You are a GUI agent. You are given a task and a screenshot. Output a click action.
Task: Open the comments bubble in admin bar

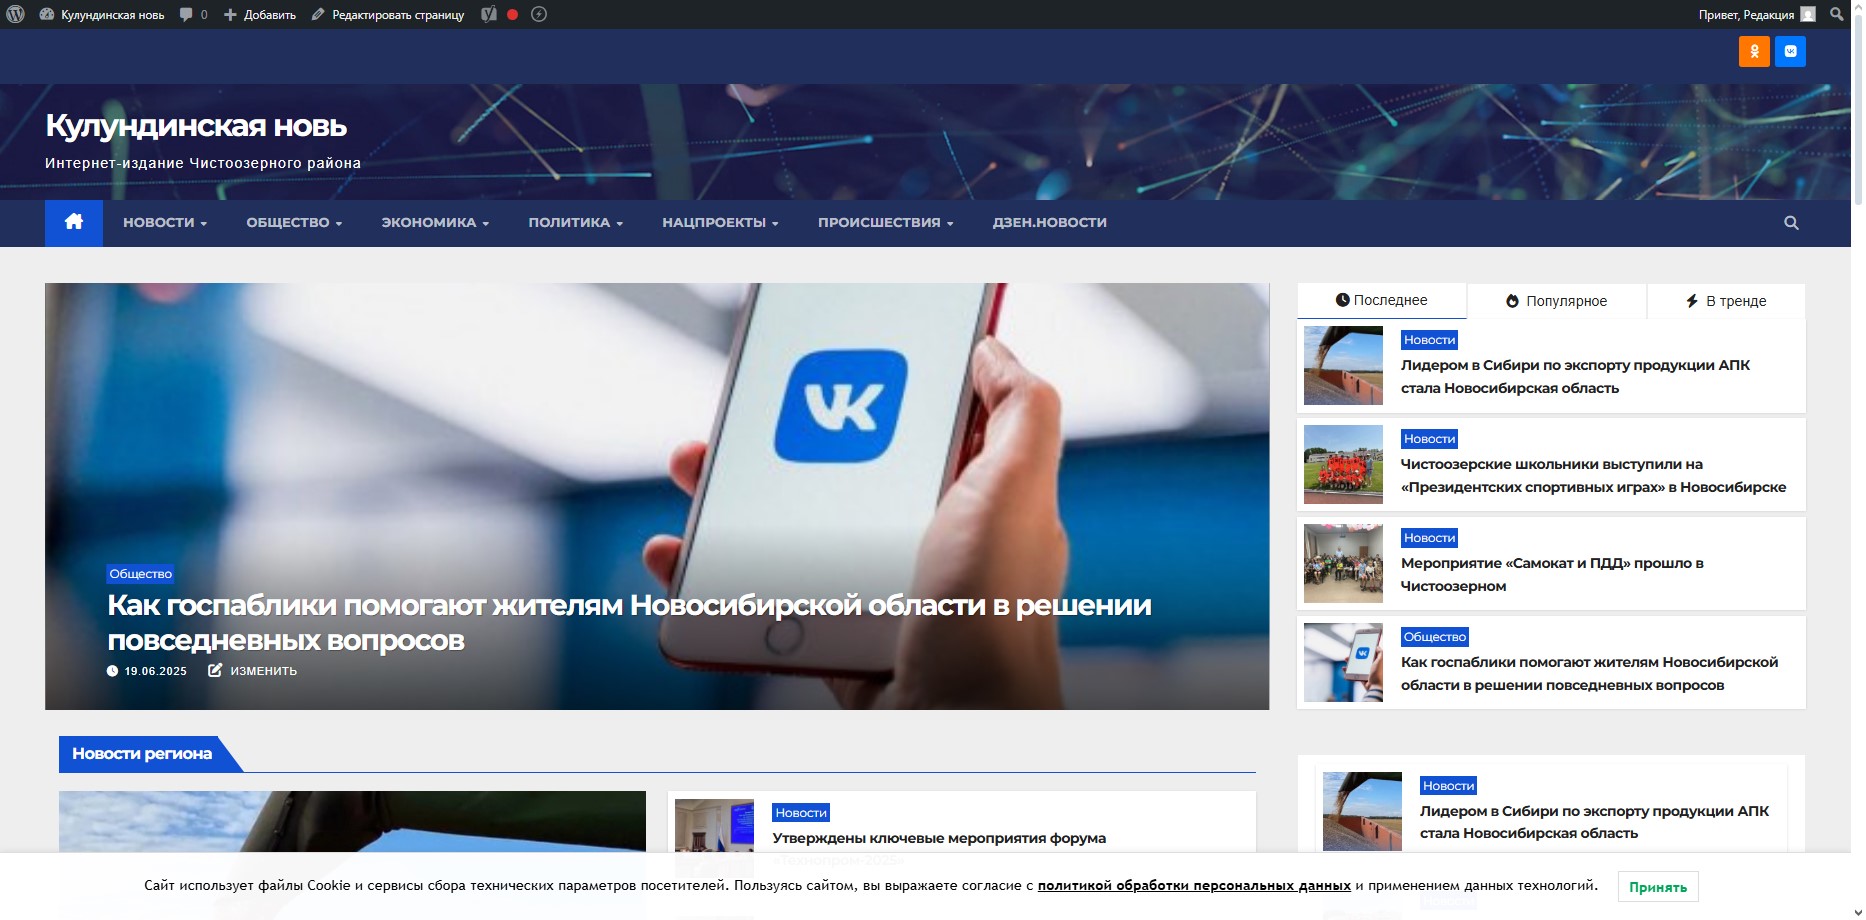click(193, 14)
